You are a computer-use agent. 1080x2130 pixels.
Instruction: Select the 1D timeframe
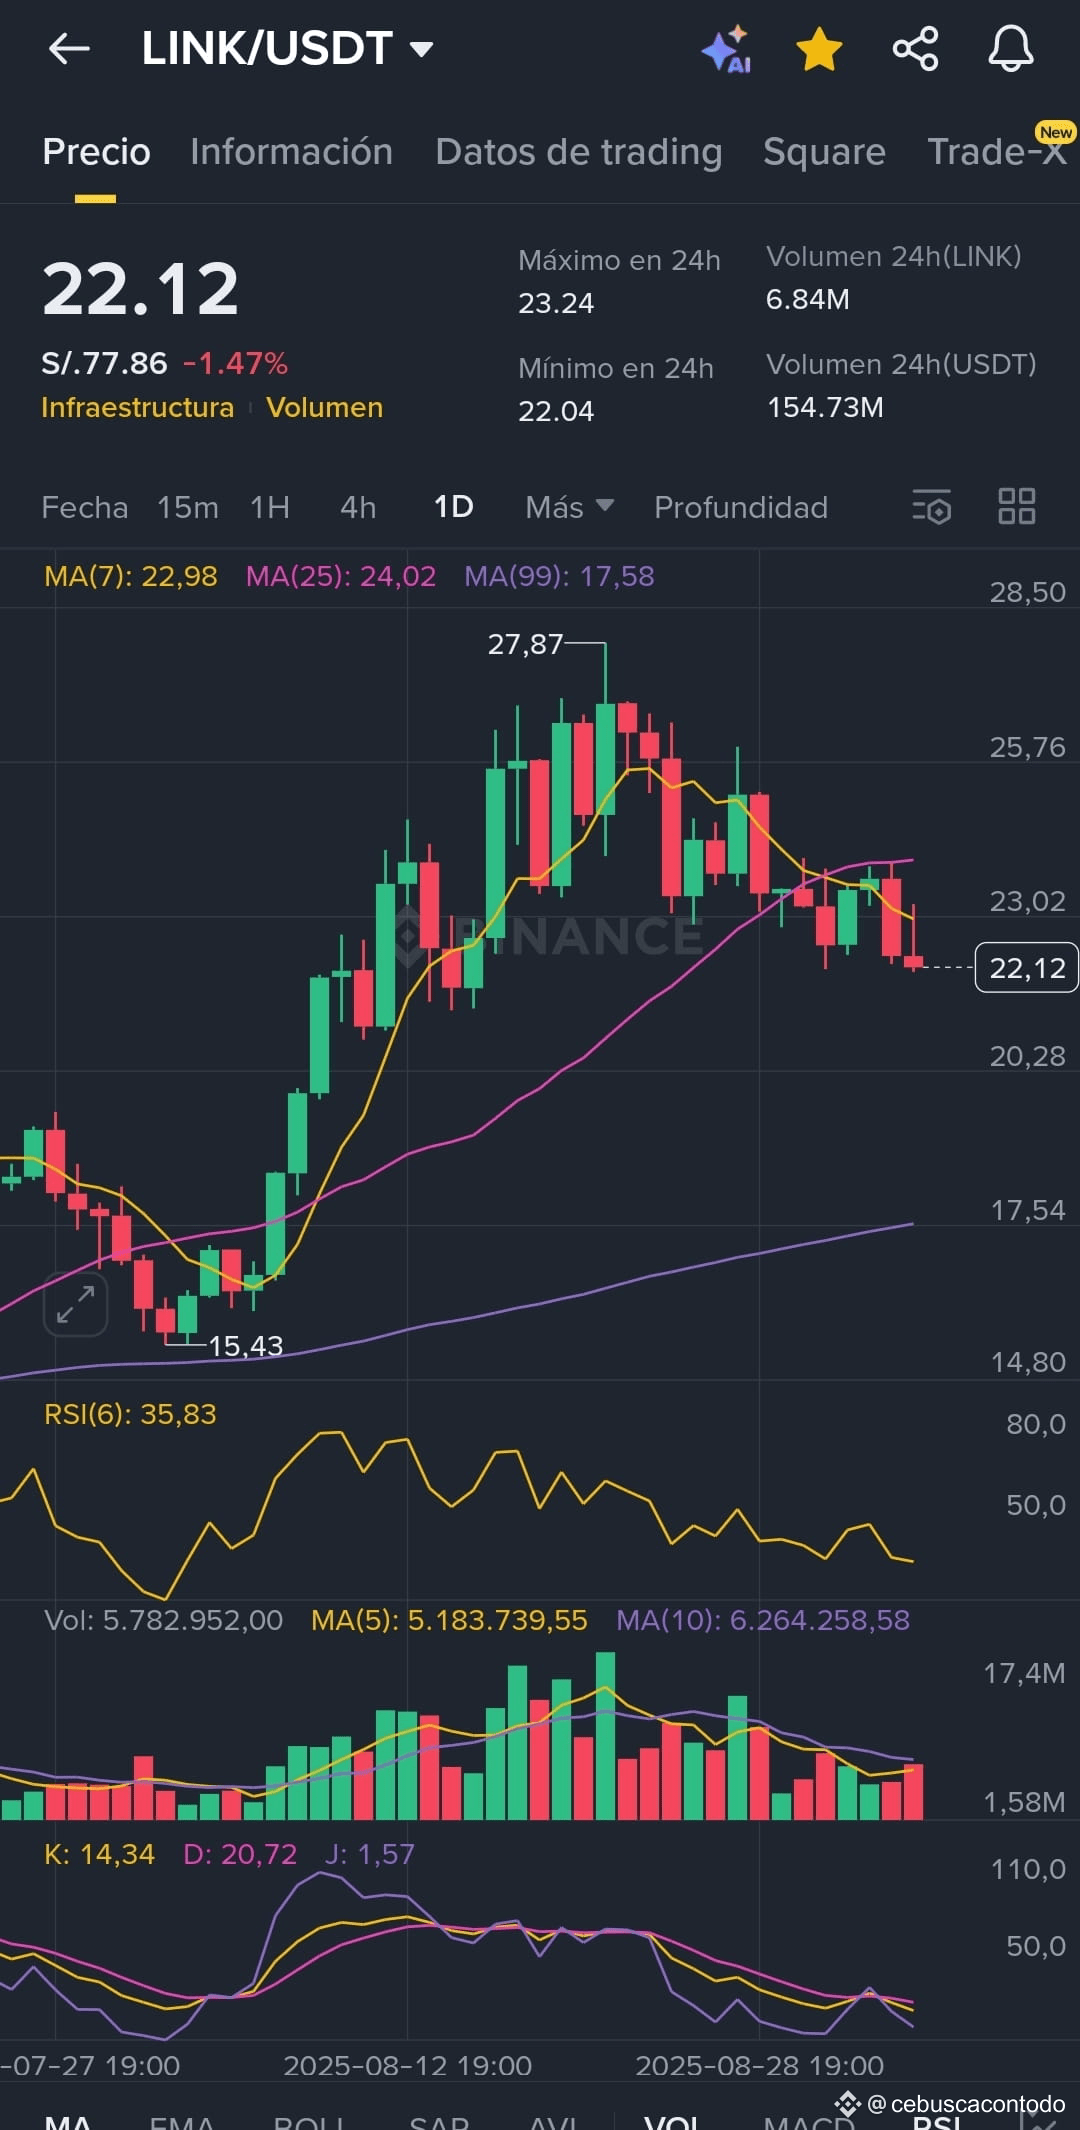[453, 507]
